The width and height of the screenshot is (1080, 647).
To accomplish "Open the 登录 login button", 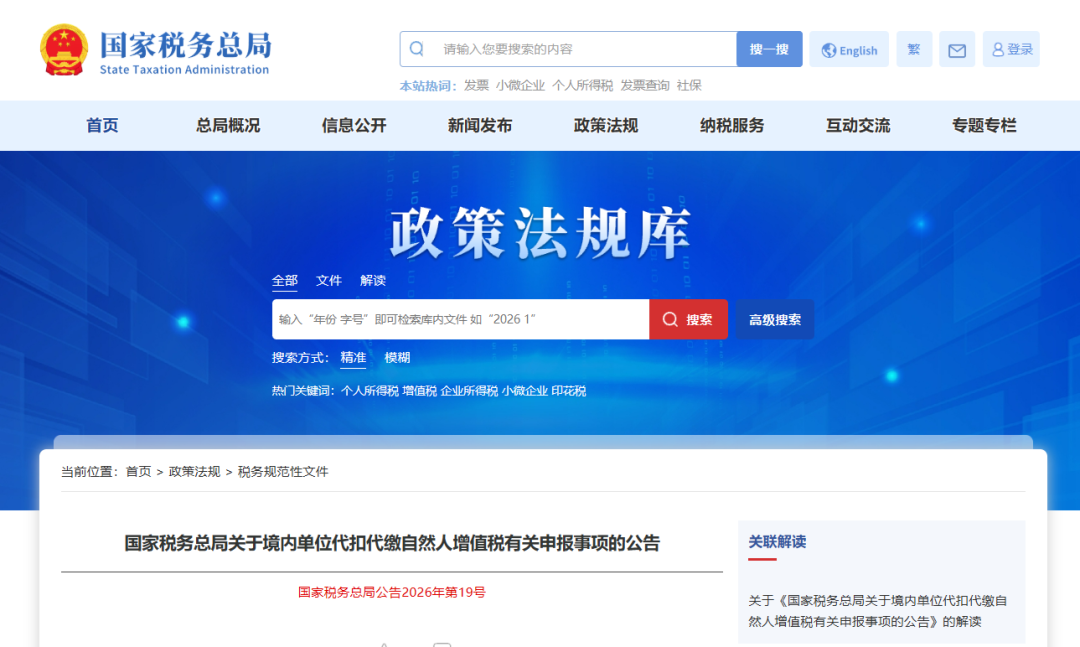I will coord(1011,50).
